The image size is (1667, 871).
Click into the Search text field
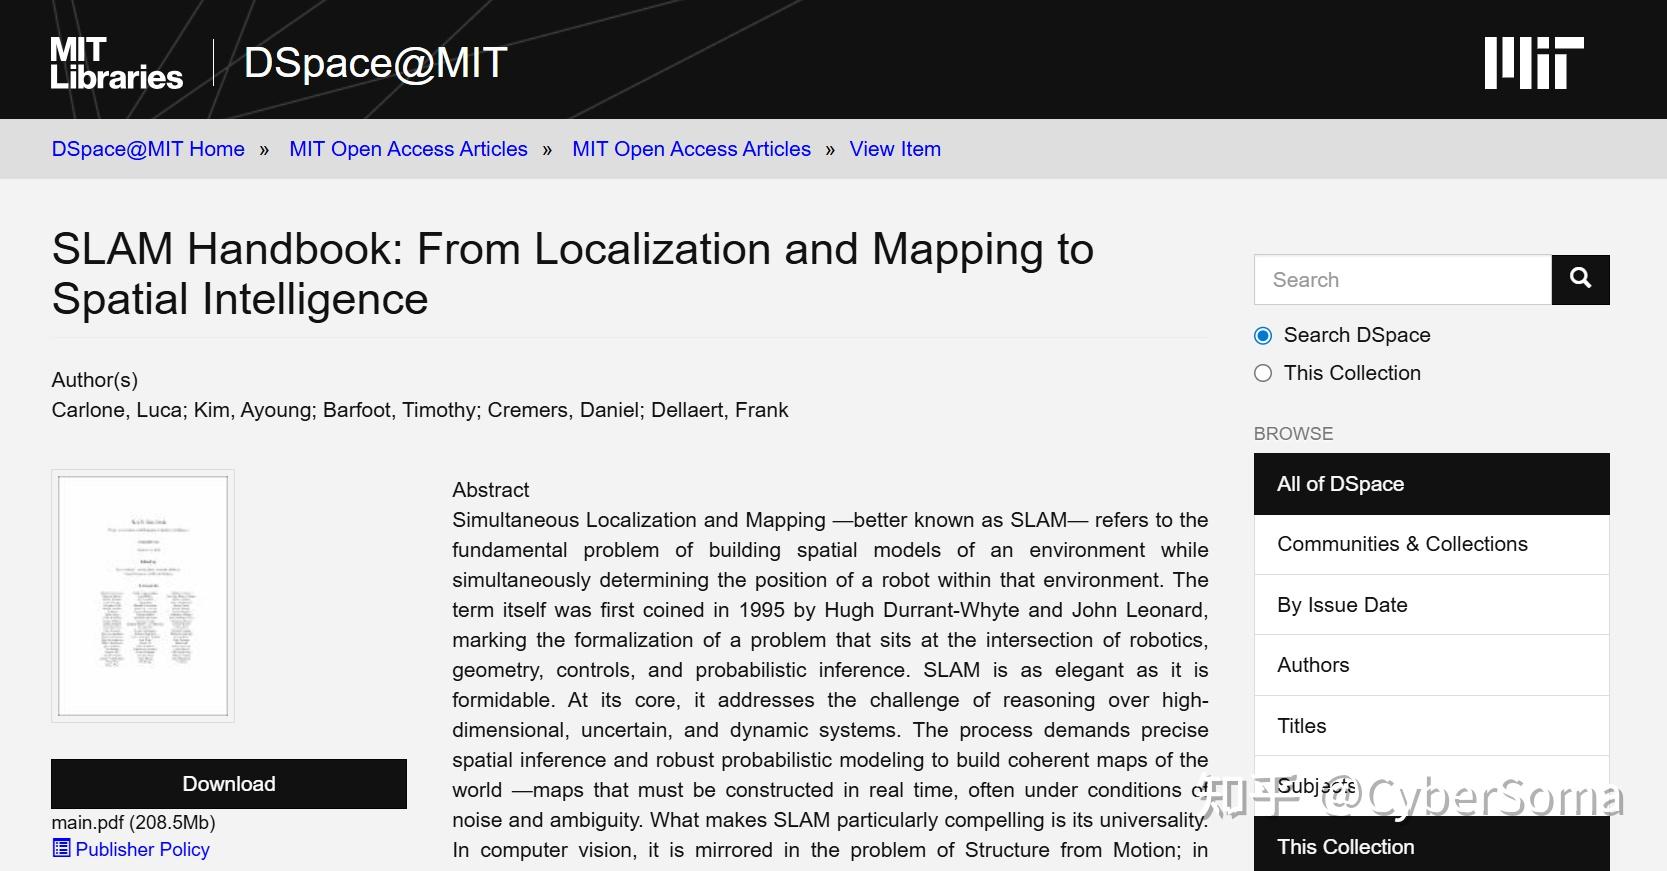pos(1403,279)
